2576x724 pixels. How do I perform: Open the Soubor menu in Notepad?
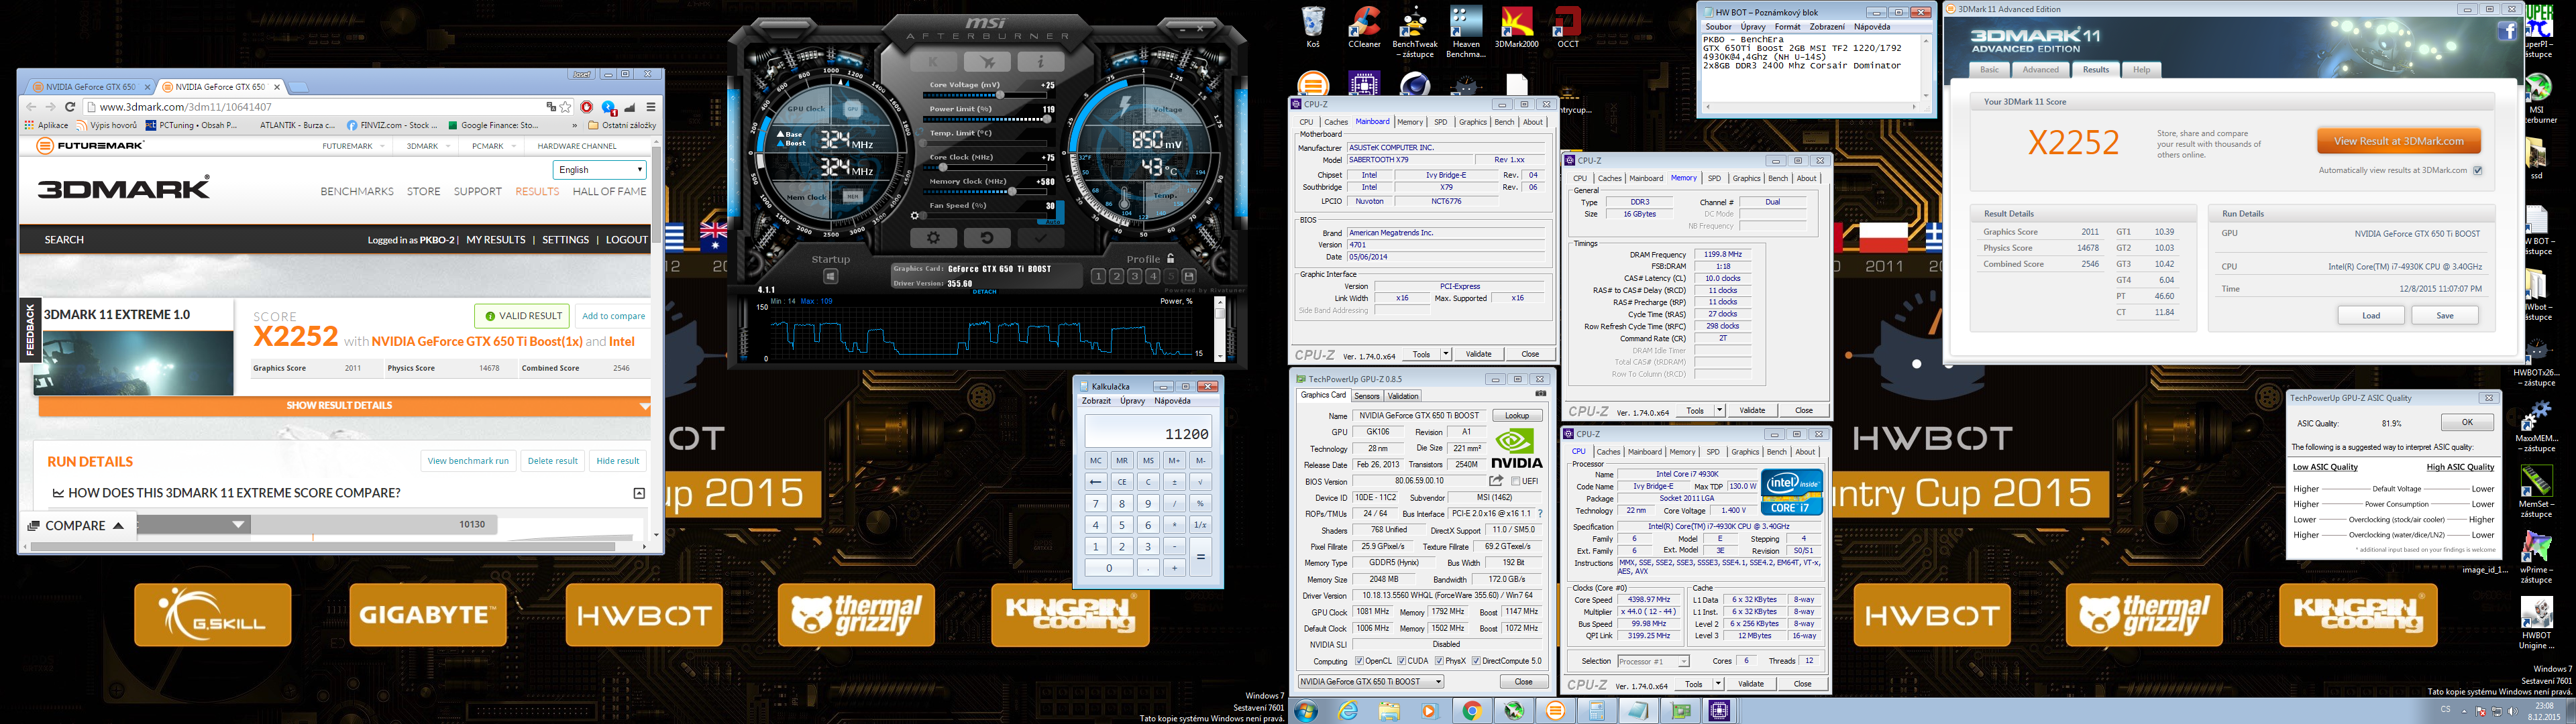(1718, 27)
